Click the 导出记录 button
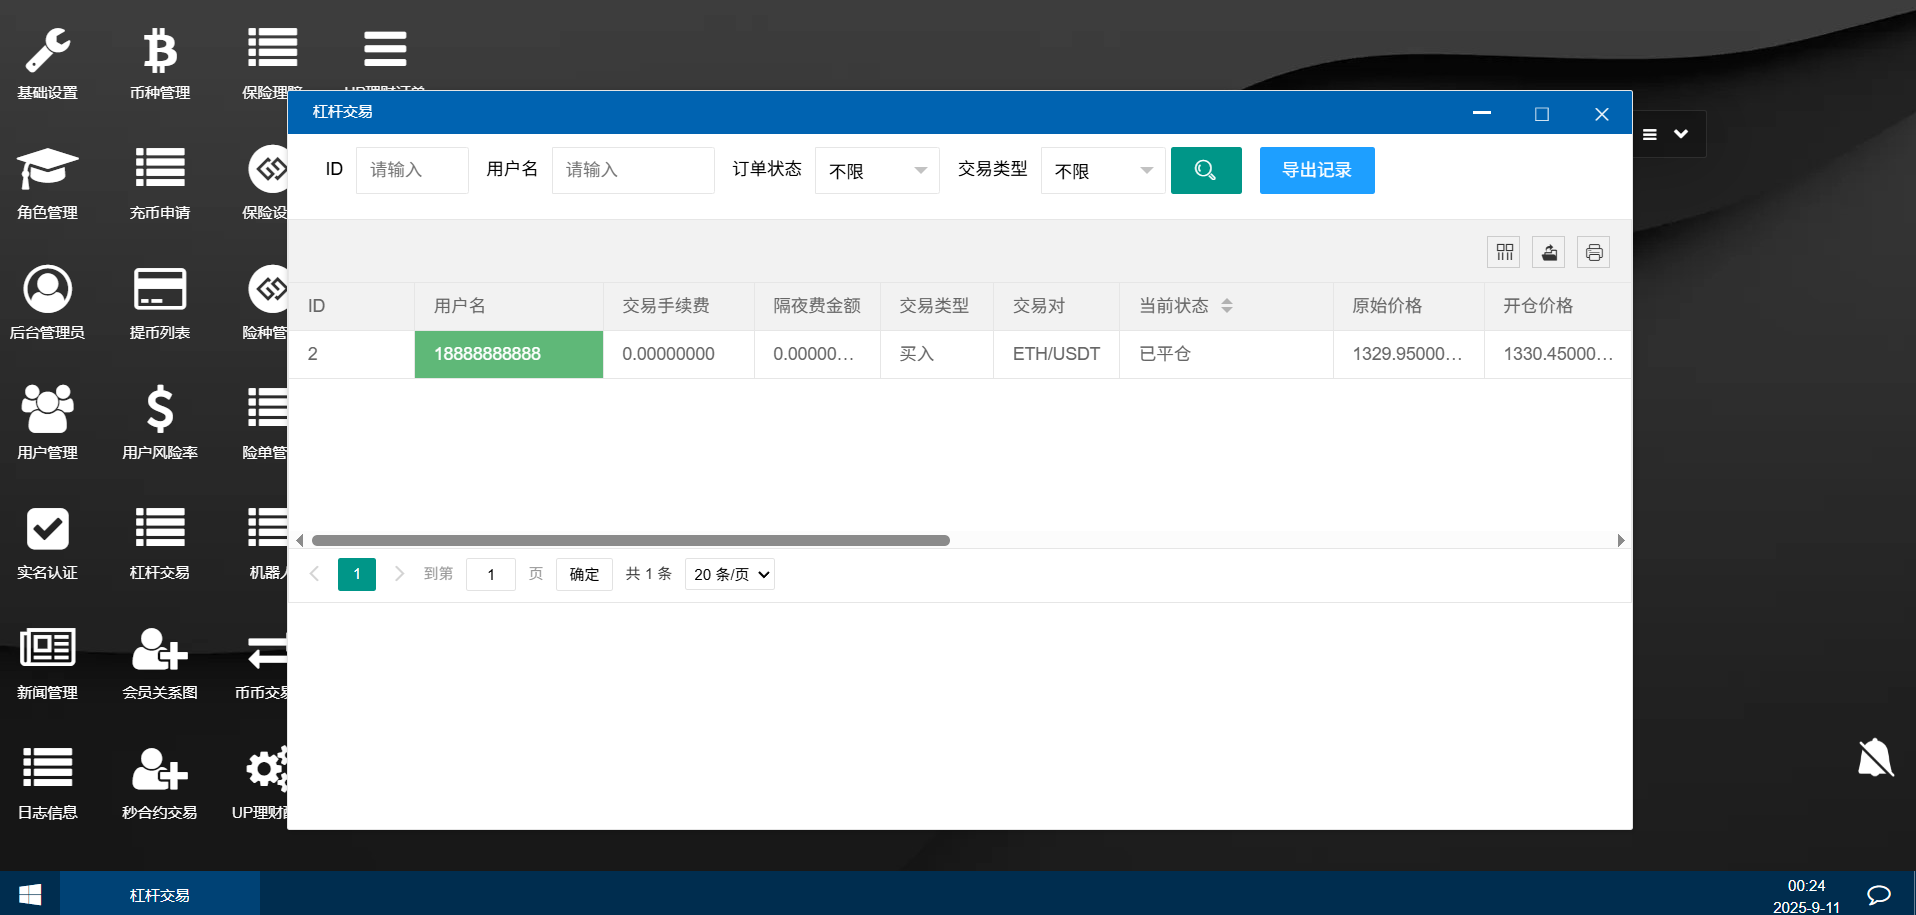This screenshot has height=915, width=1916. (x=1316, y=171)
